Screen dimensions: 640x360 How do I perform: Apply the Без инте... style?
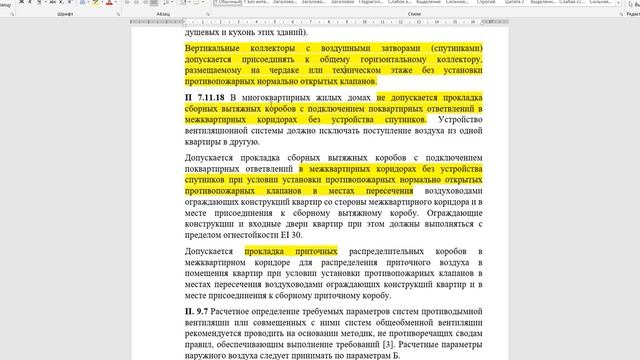pyautogui.click(x=256, y=2)
